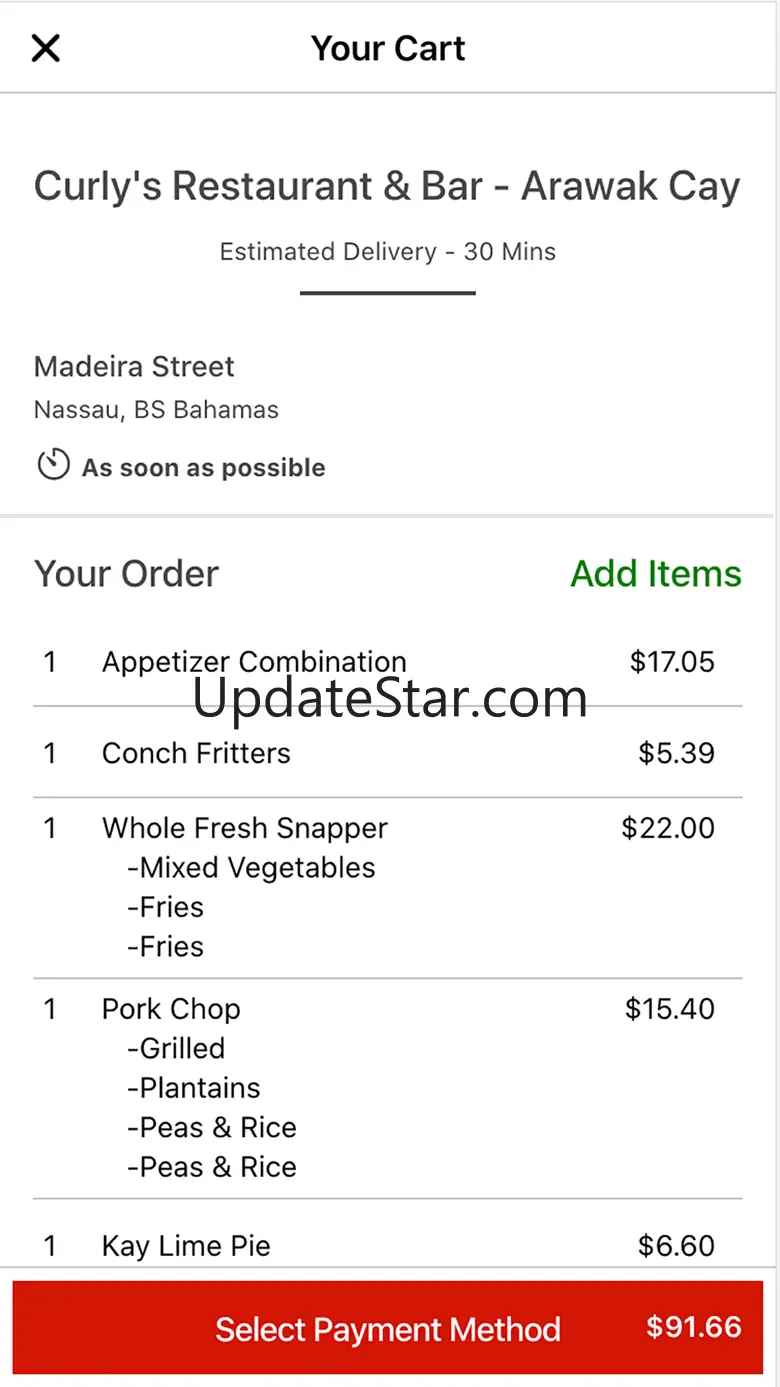Click the "As soon as possible" delivery time

204,468
